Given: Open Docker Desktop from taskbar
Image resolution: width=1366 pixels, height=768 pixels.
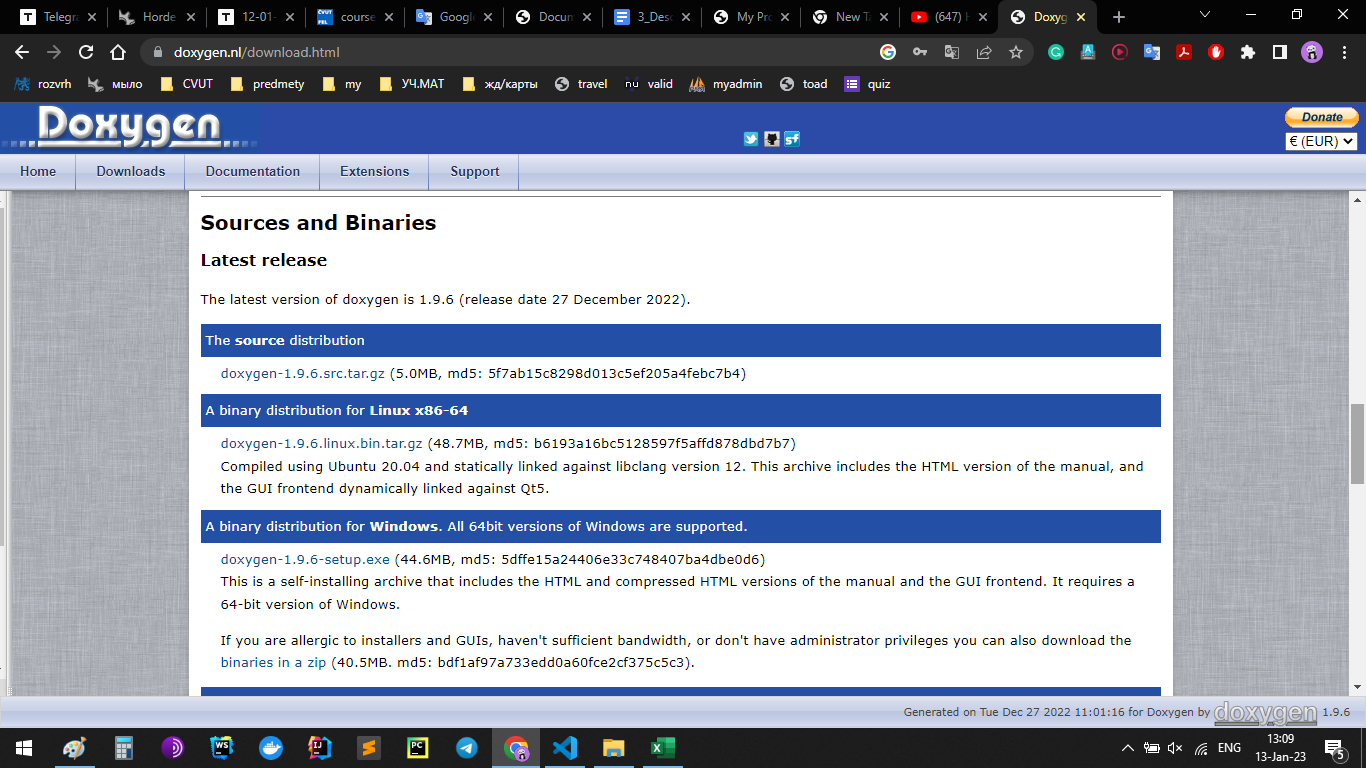Looking at the screenshot, I should (x=271, y=747).
